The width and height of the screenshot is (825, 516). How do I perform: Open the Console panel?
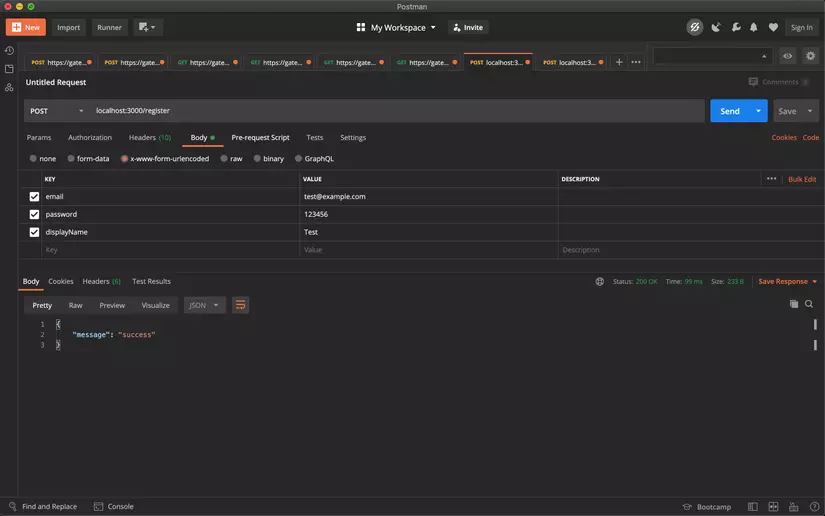pos(114,507)
